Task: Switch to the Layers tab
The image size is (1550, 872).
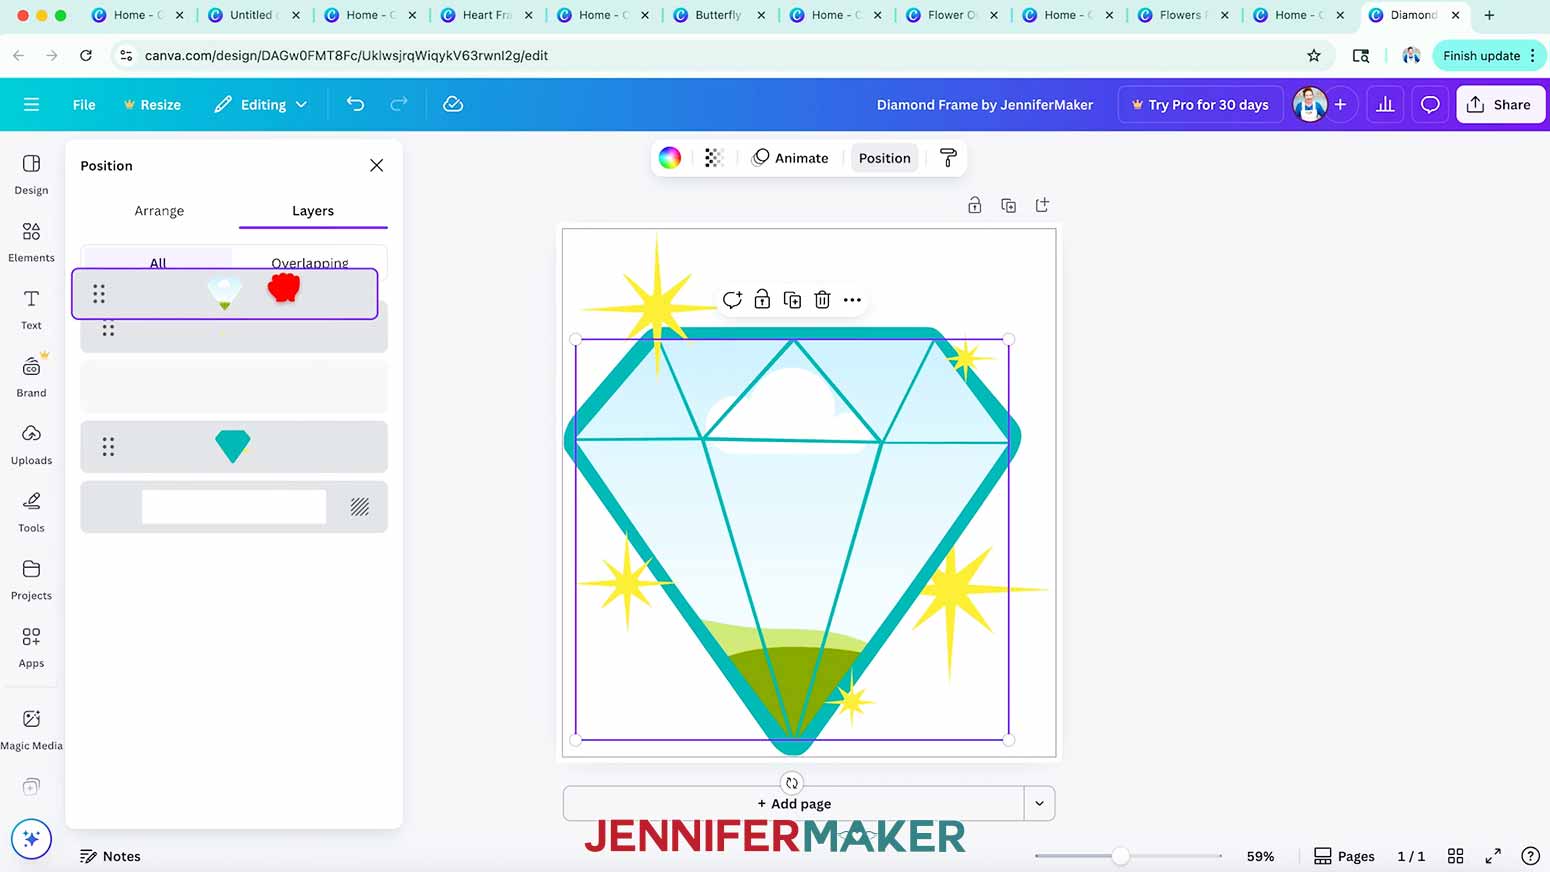Action: pos(313,211)
